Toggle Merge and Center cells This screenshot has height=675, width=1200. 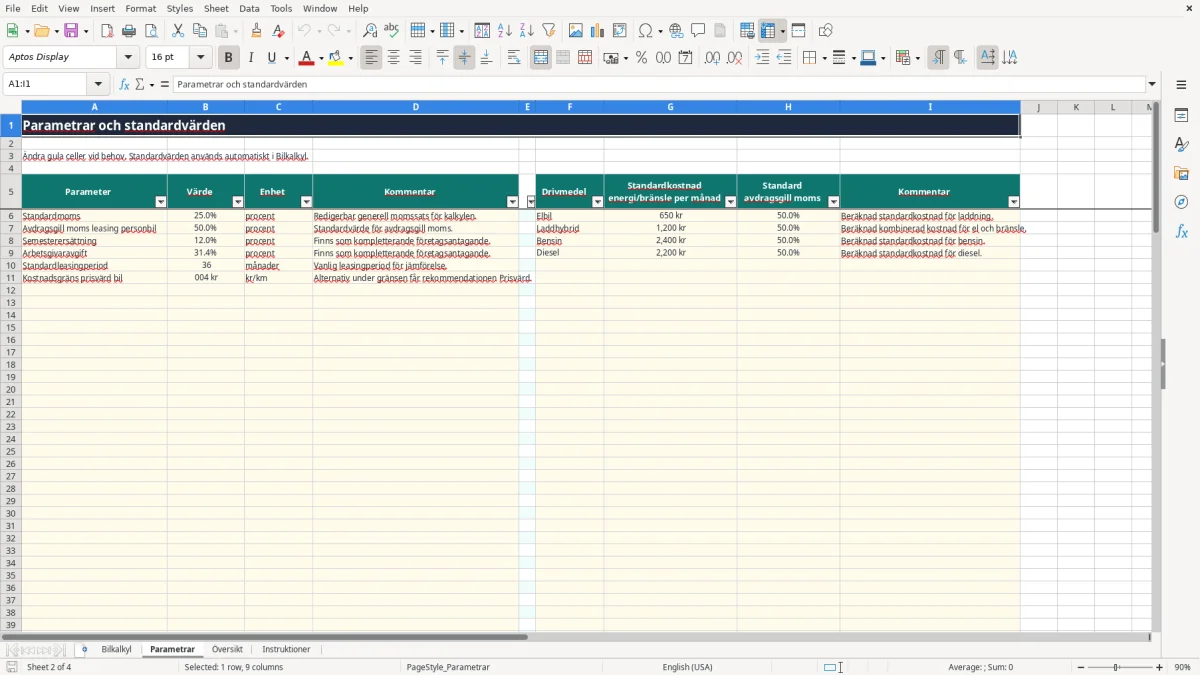point(541,58)
